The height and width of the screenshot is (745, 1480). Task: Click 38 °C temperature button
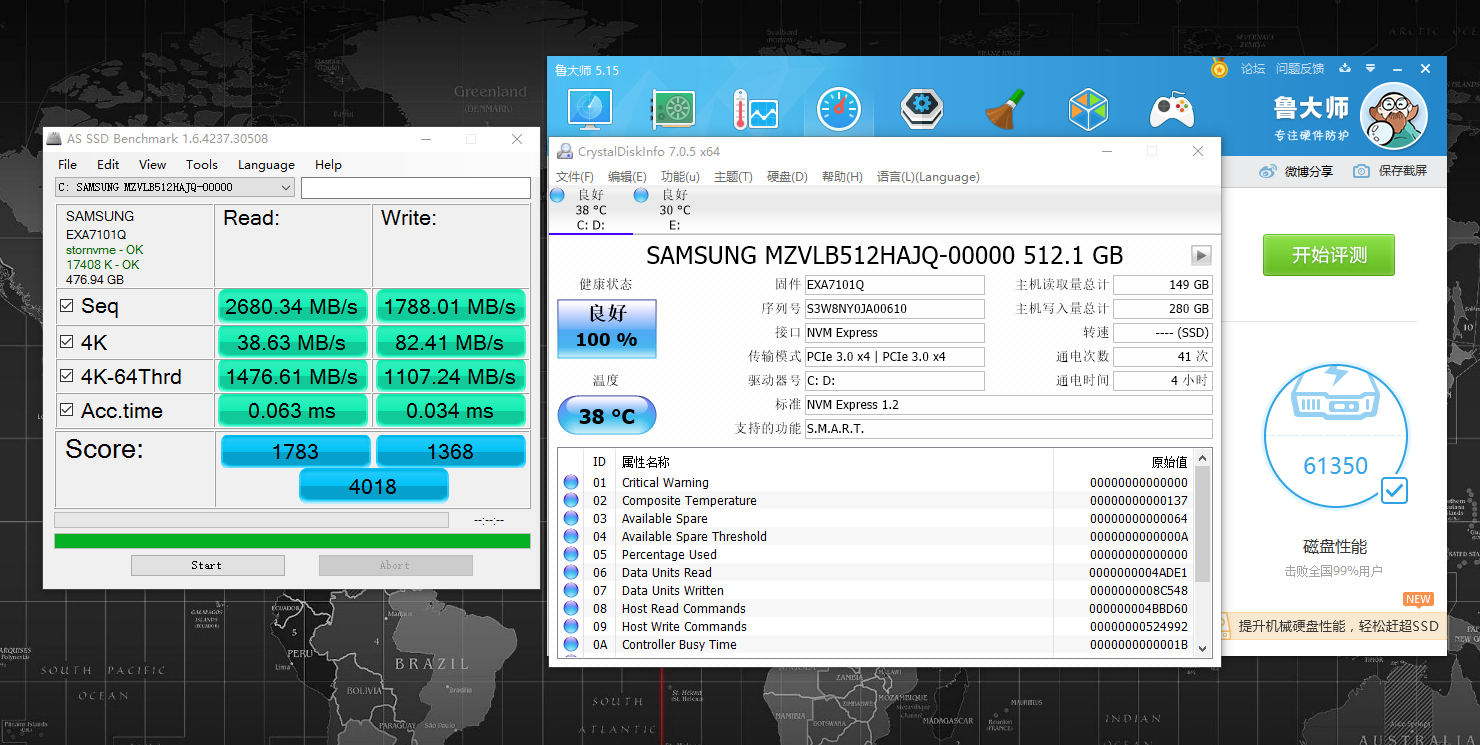pos(606,416)
